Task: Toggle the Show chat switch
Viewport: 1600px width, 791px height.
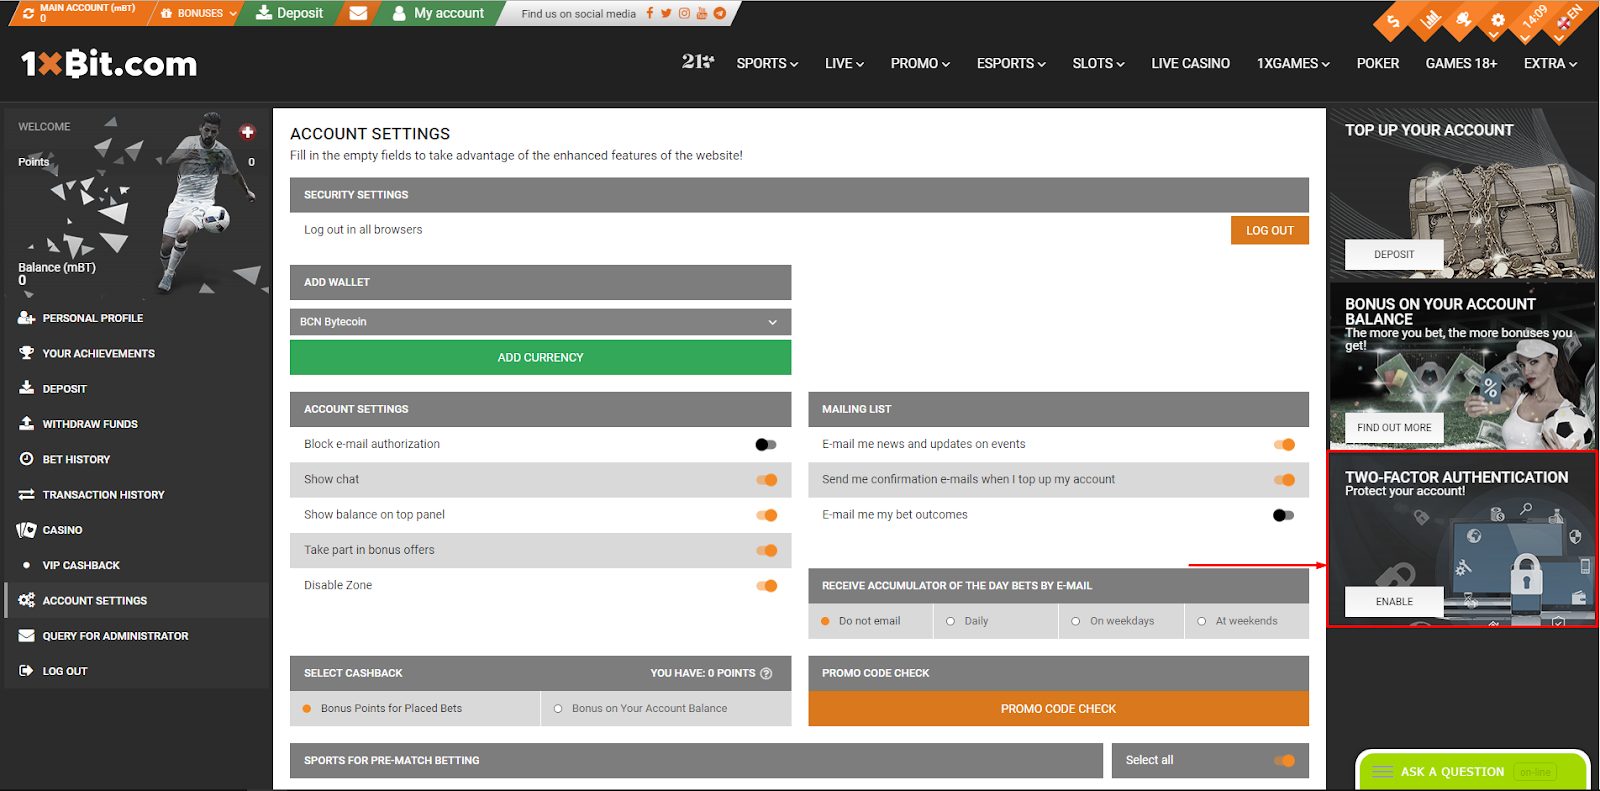Action: coord(767,480)
